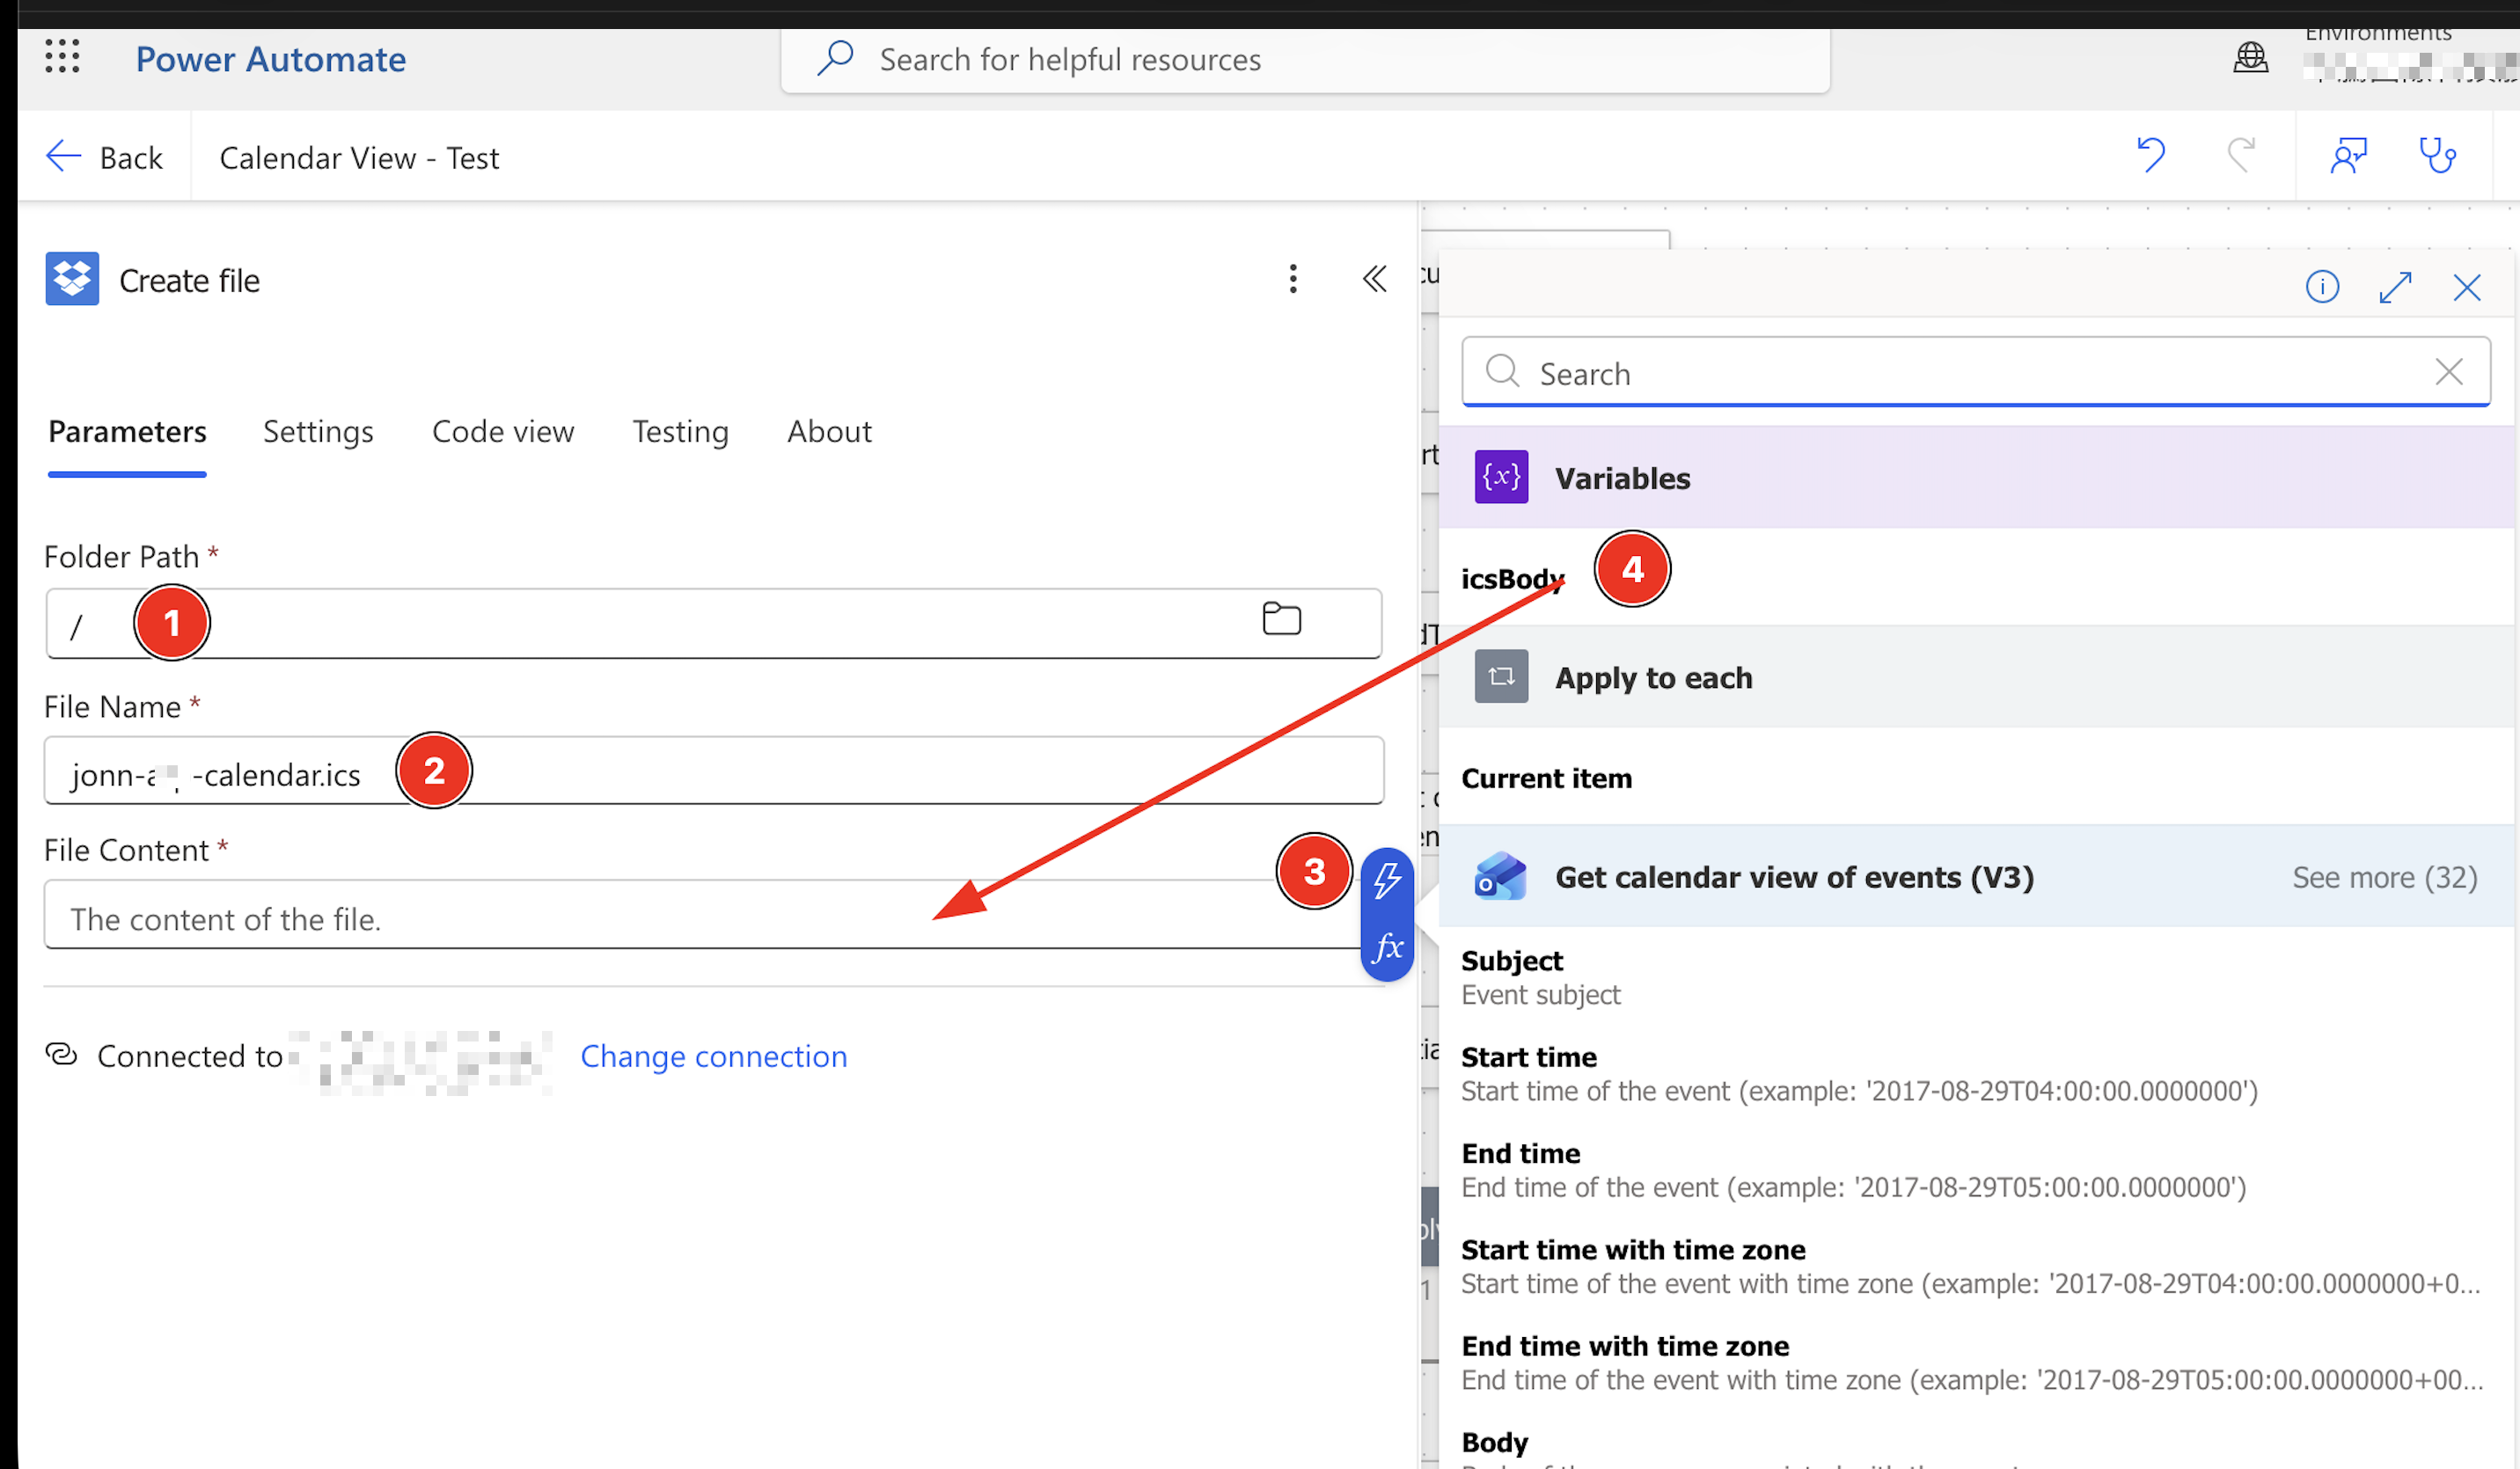The height and width of the screenshot is (1469, 2520).
Task: Edit the File Name input field
Action: (x=713, y=771)
